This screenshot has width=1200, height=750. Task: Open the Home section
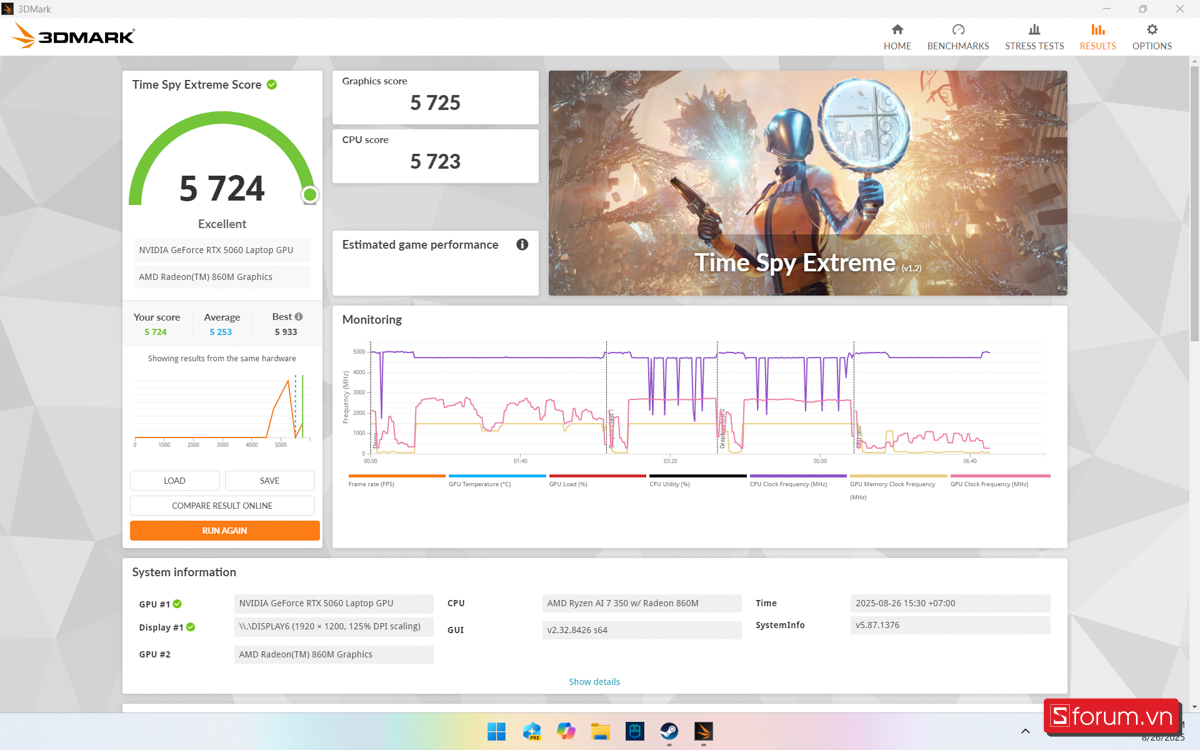coord(897,37)
